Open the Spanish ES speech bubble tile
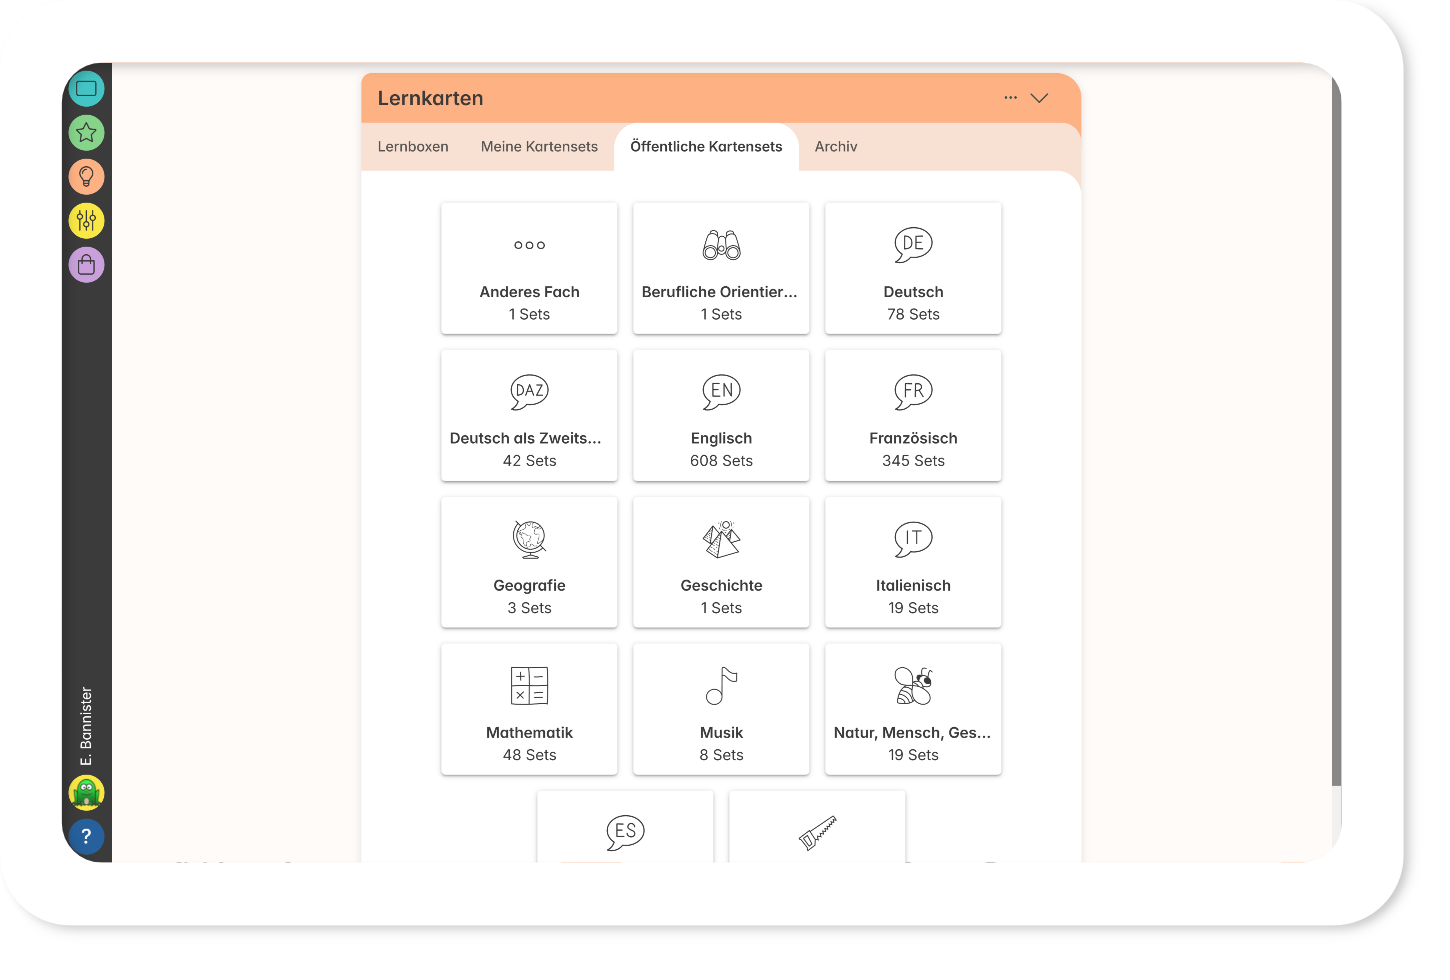 (625, 829)
